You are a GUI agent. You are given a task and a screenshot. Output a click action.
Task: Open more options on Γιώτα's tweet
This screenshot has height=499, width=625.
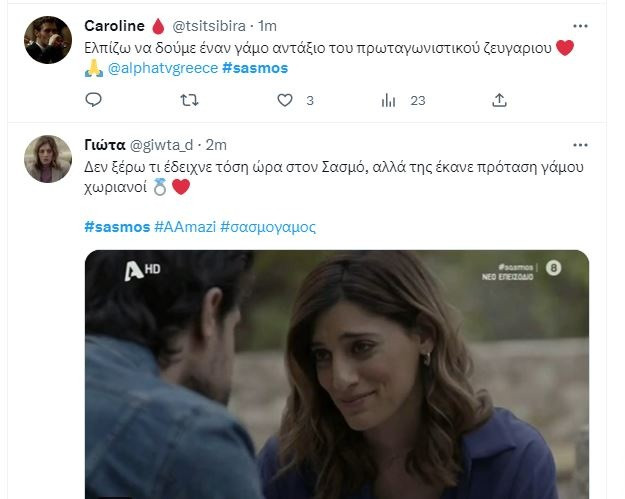point(580,145)
